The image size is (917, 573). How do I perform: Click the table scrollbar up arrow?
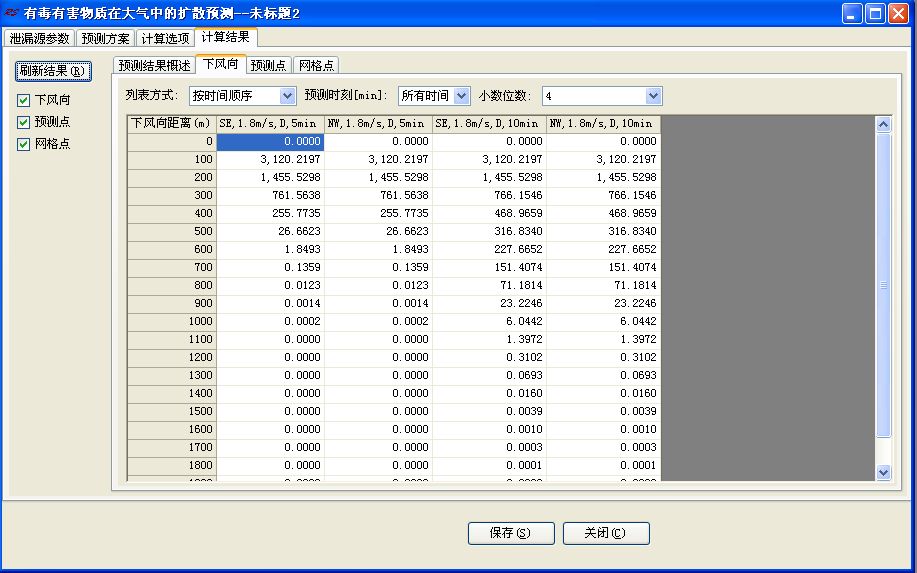click(883, 125)
